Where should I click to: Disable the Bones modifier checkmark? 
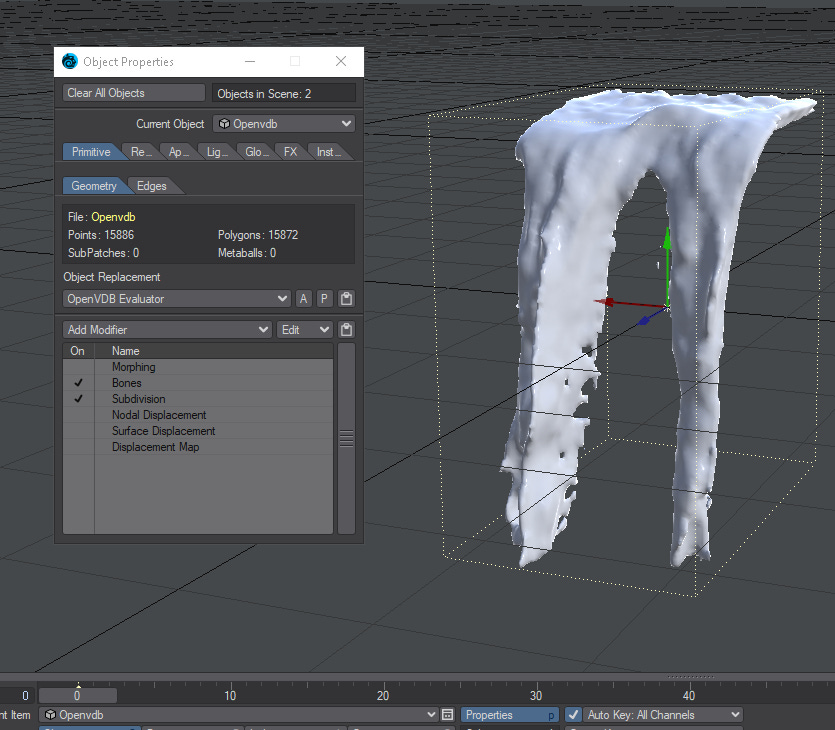coord(78,383)
